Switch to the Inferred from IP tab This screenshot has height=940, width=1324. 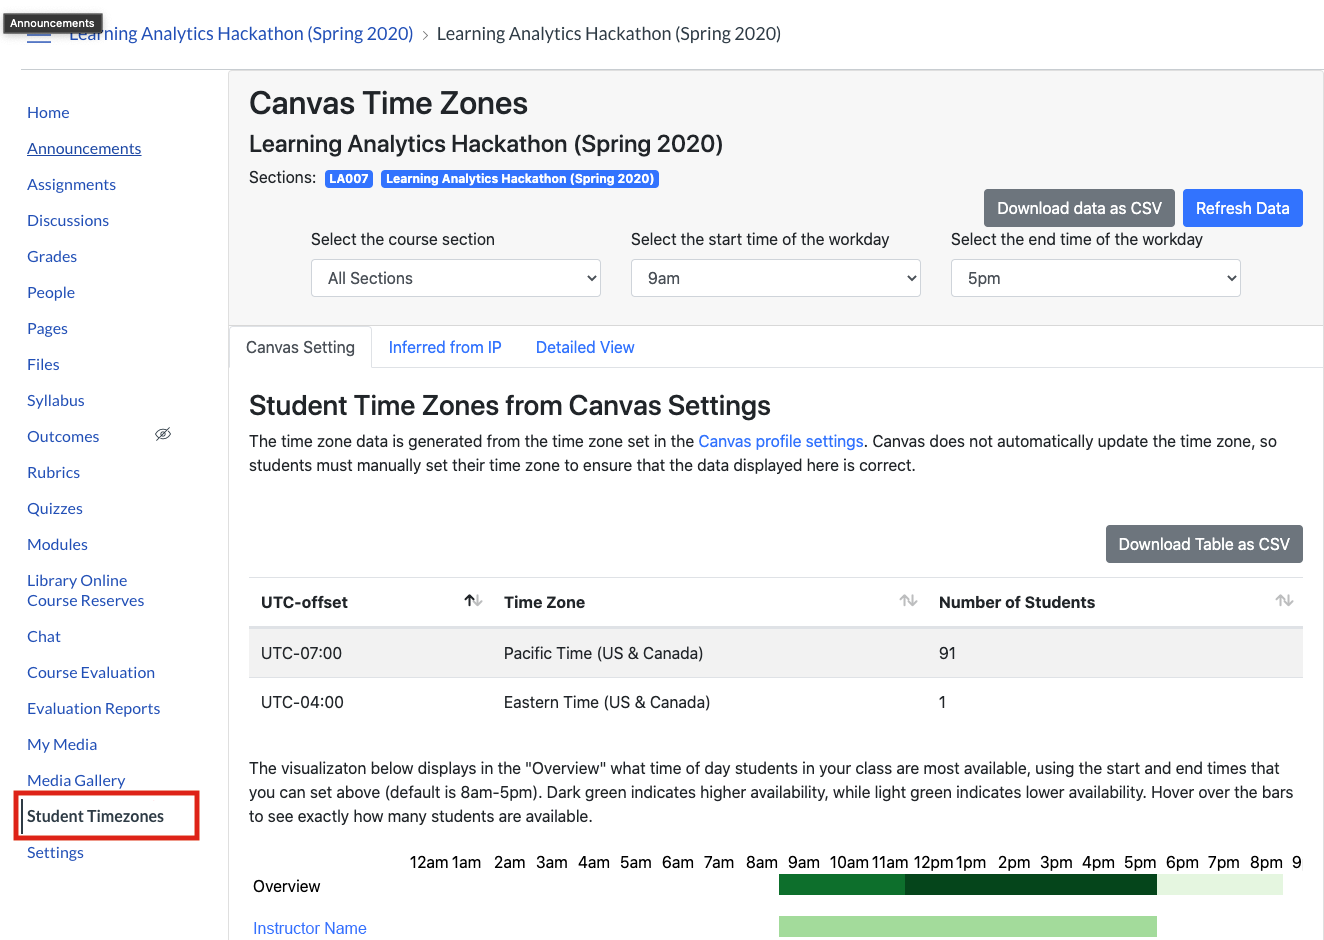[445, 347]
